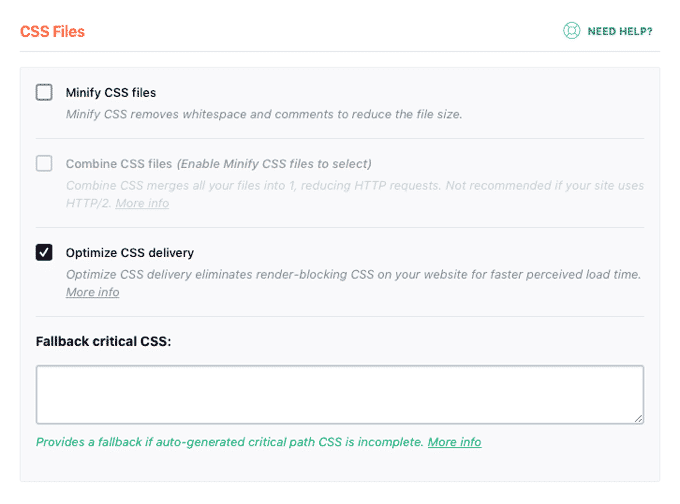Enable the Minify CSS files checkbox

(44, 93)
